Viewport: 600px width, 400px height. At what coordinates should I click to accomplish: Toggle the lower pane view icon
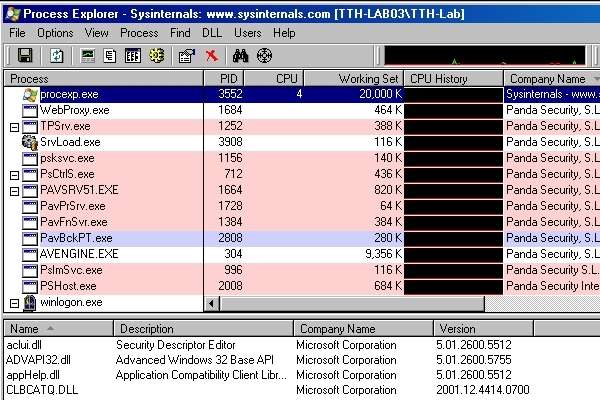[133, 56]
